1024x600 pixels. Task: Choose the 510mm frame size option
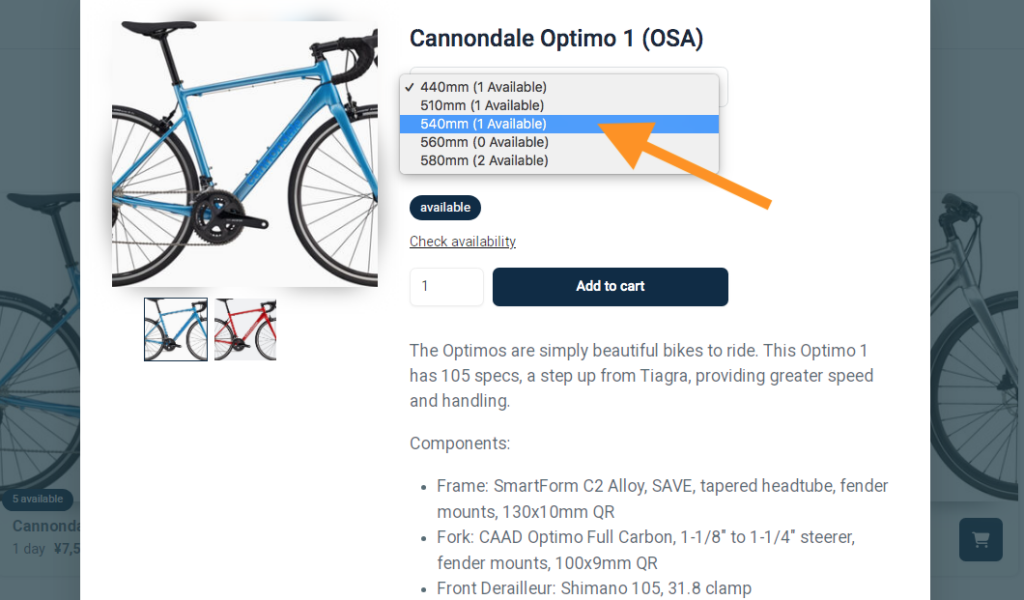click(482, 105)
